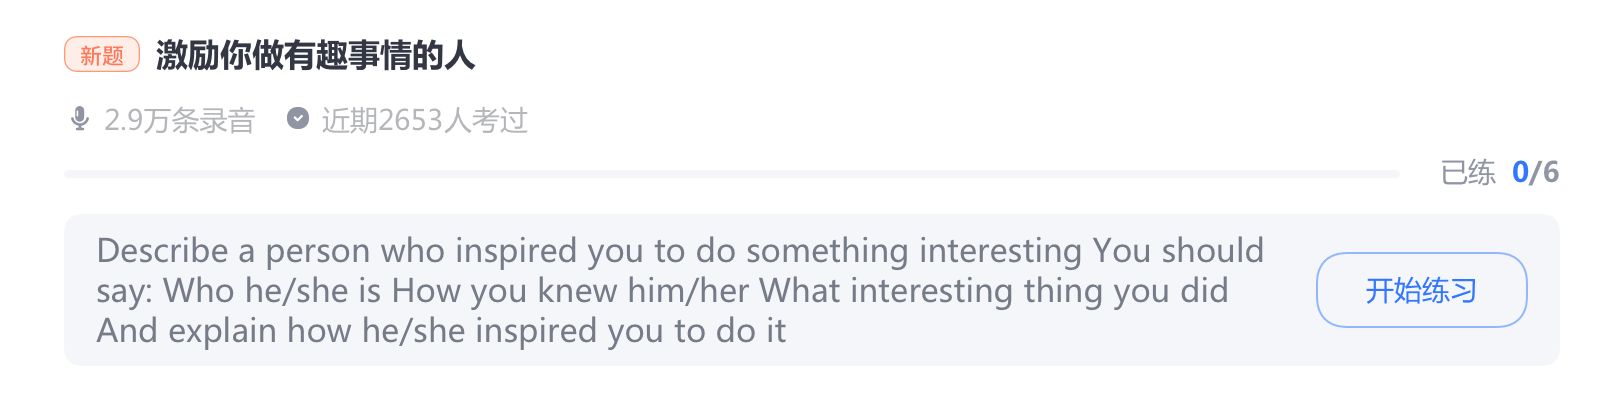The width and height of the screenshot is (1624, 398).
Task: Click the 2.9万条录音 recordings count
Action: tap(180, 121)
